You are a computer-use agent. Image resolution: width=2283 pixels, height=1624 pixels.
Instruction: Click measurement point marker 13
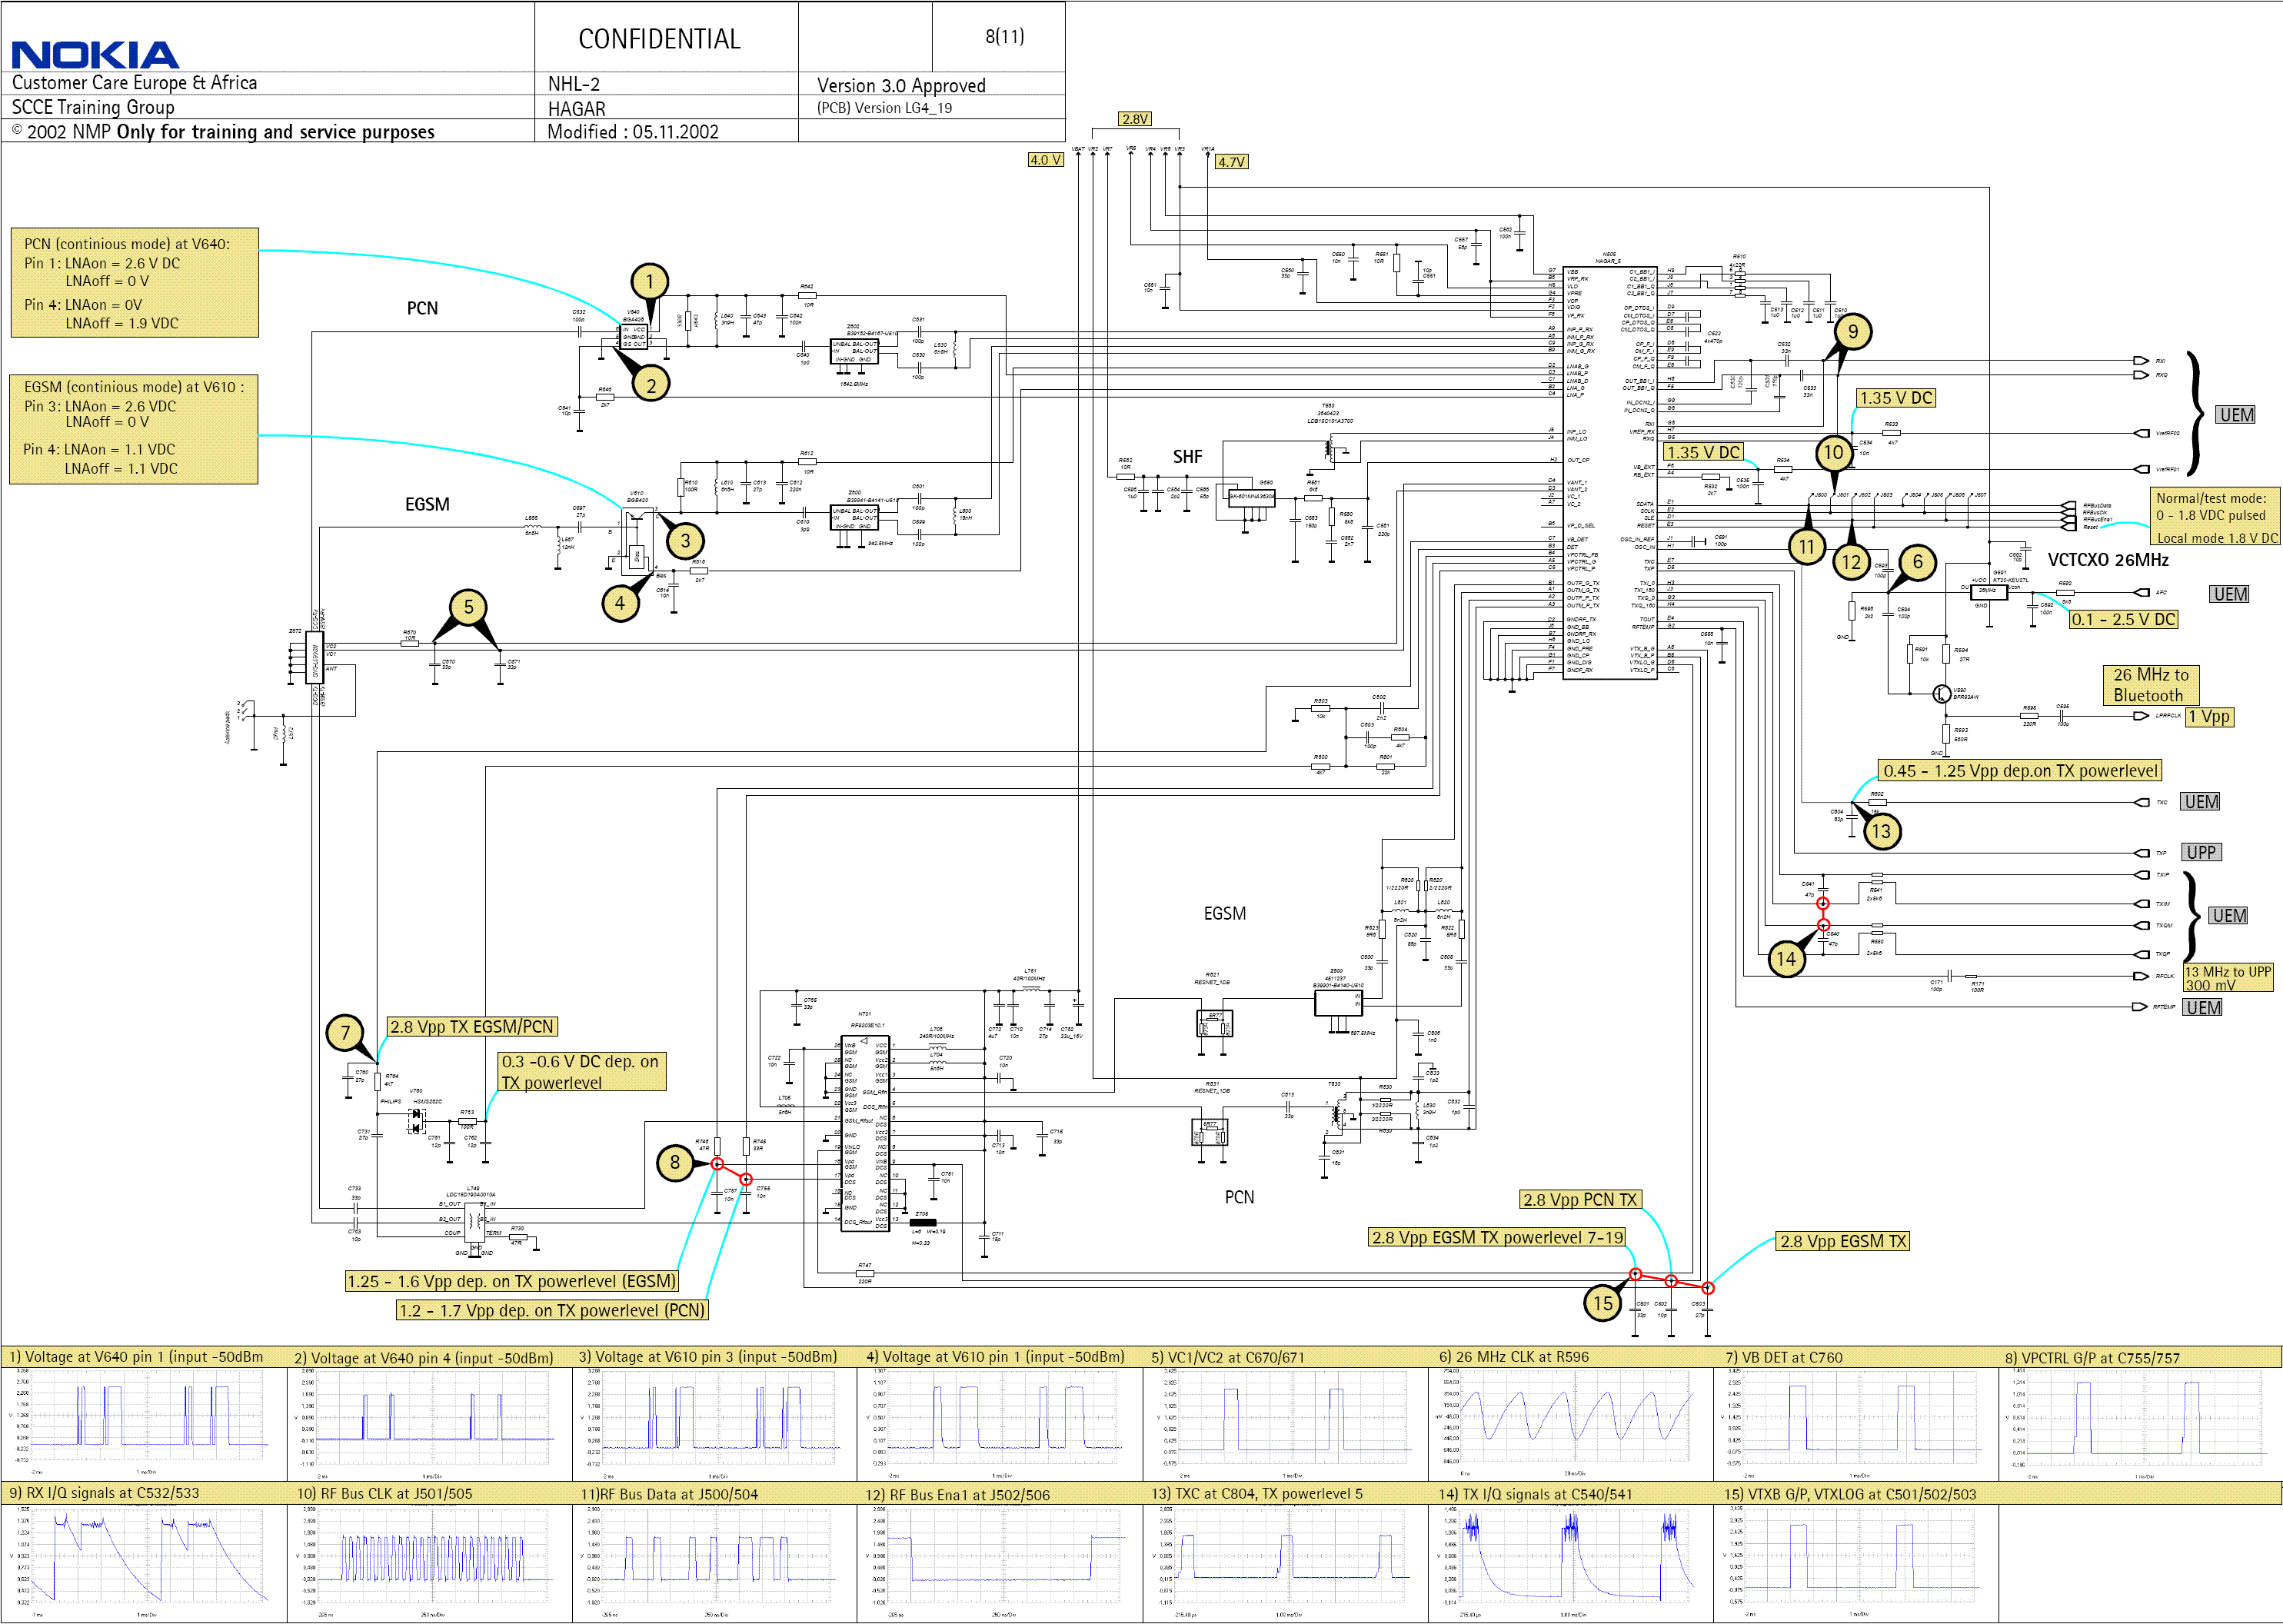pos(1881,831)
